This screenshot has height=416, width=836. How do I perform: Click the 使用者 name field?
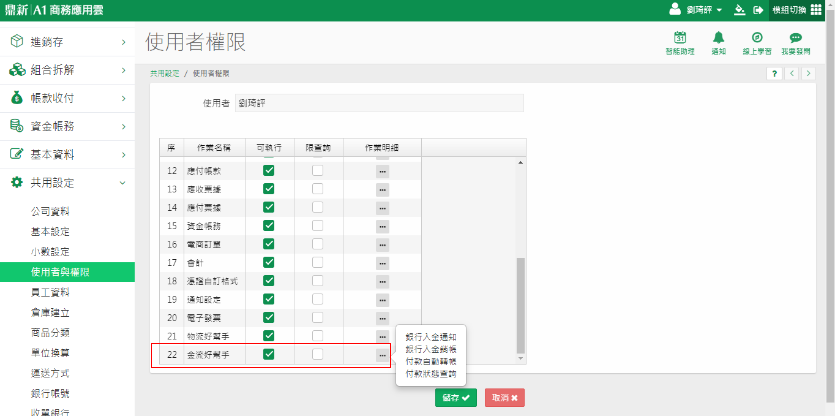(x=379, y=103)
